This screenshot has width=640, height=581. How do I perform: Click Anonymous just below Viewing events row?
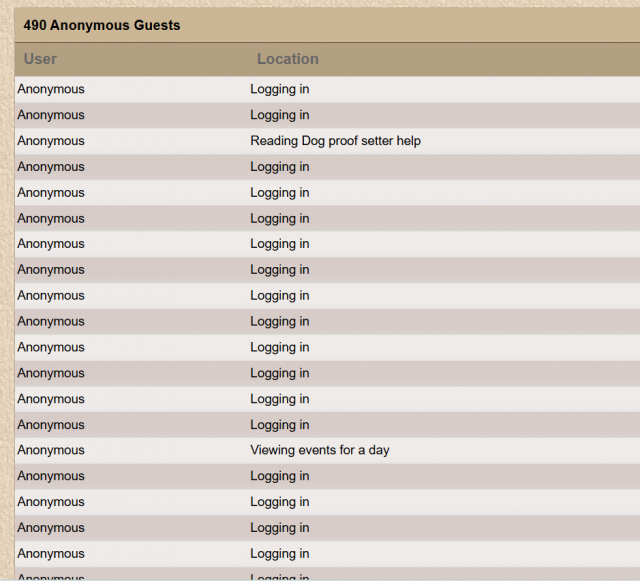point(51,476)
